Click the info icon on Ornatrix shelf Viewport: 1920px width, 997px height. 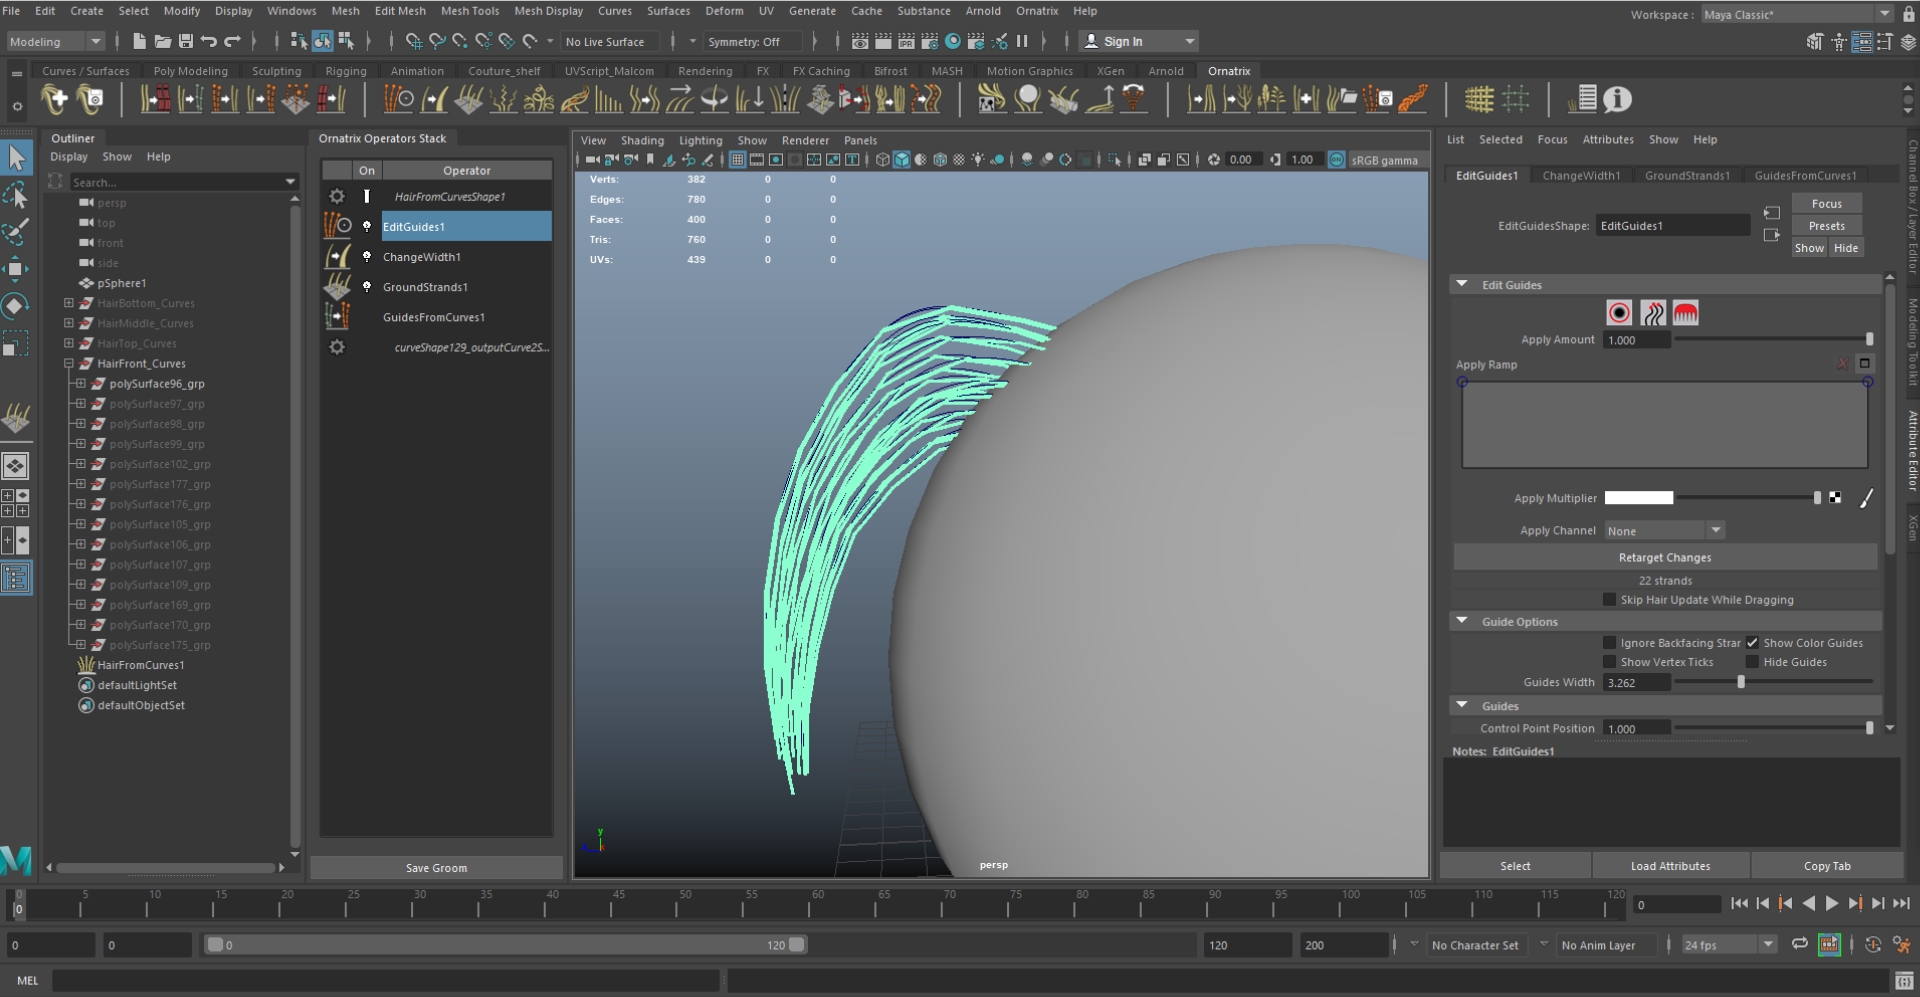[1617, 100]
